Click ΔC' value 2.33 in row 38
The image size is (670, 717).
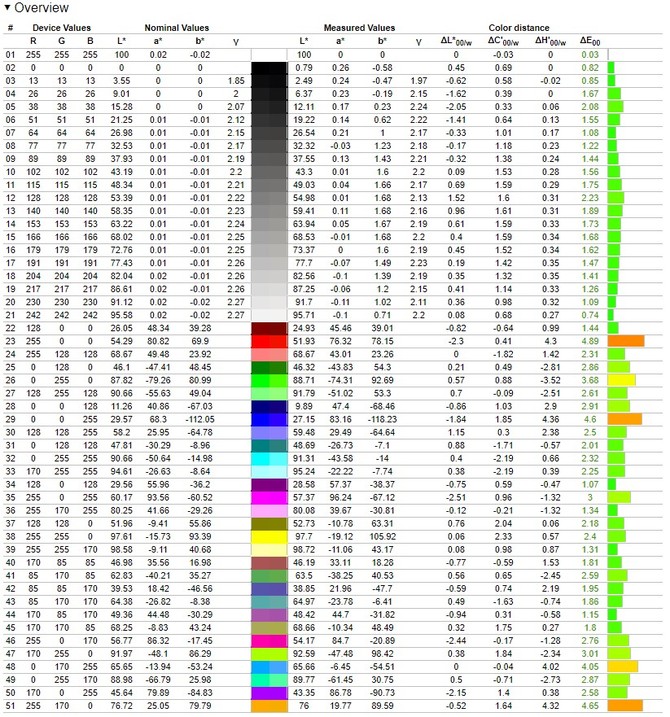click(503, 537)
